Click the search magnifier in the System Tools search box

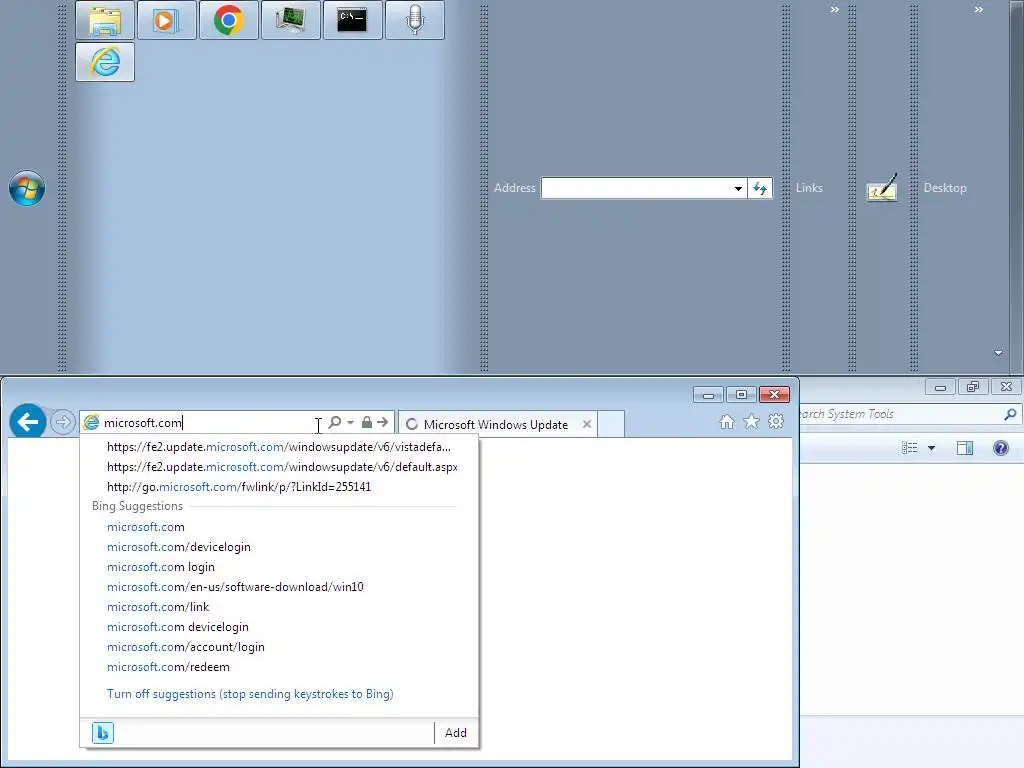[1010, 414]
